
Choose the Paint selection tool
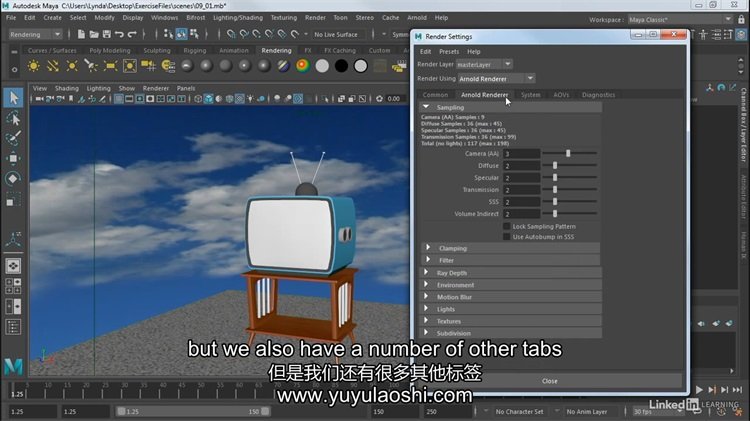13,138
